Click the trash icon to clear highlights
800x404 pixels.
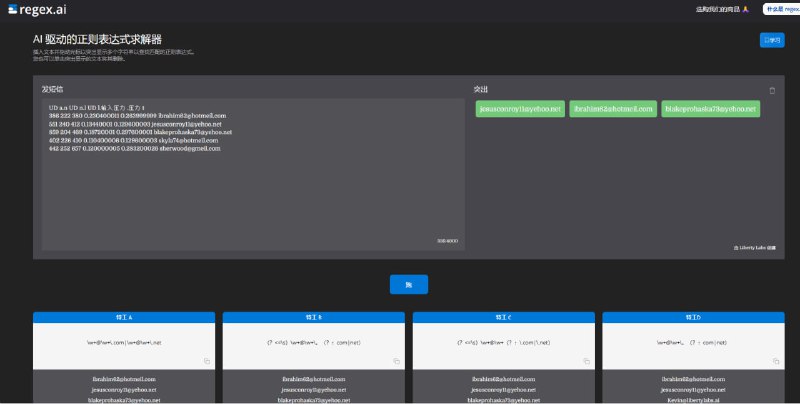pyautogui.click(x=772, y=90)
